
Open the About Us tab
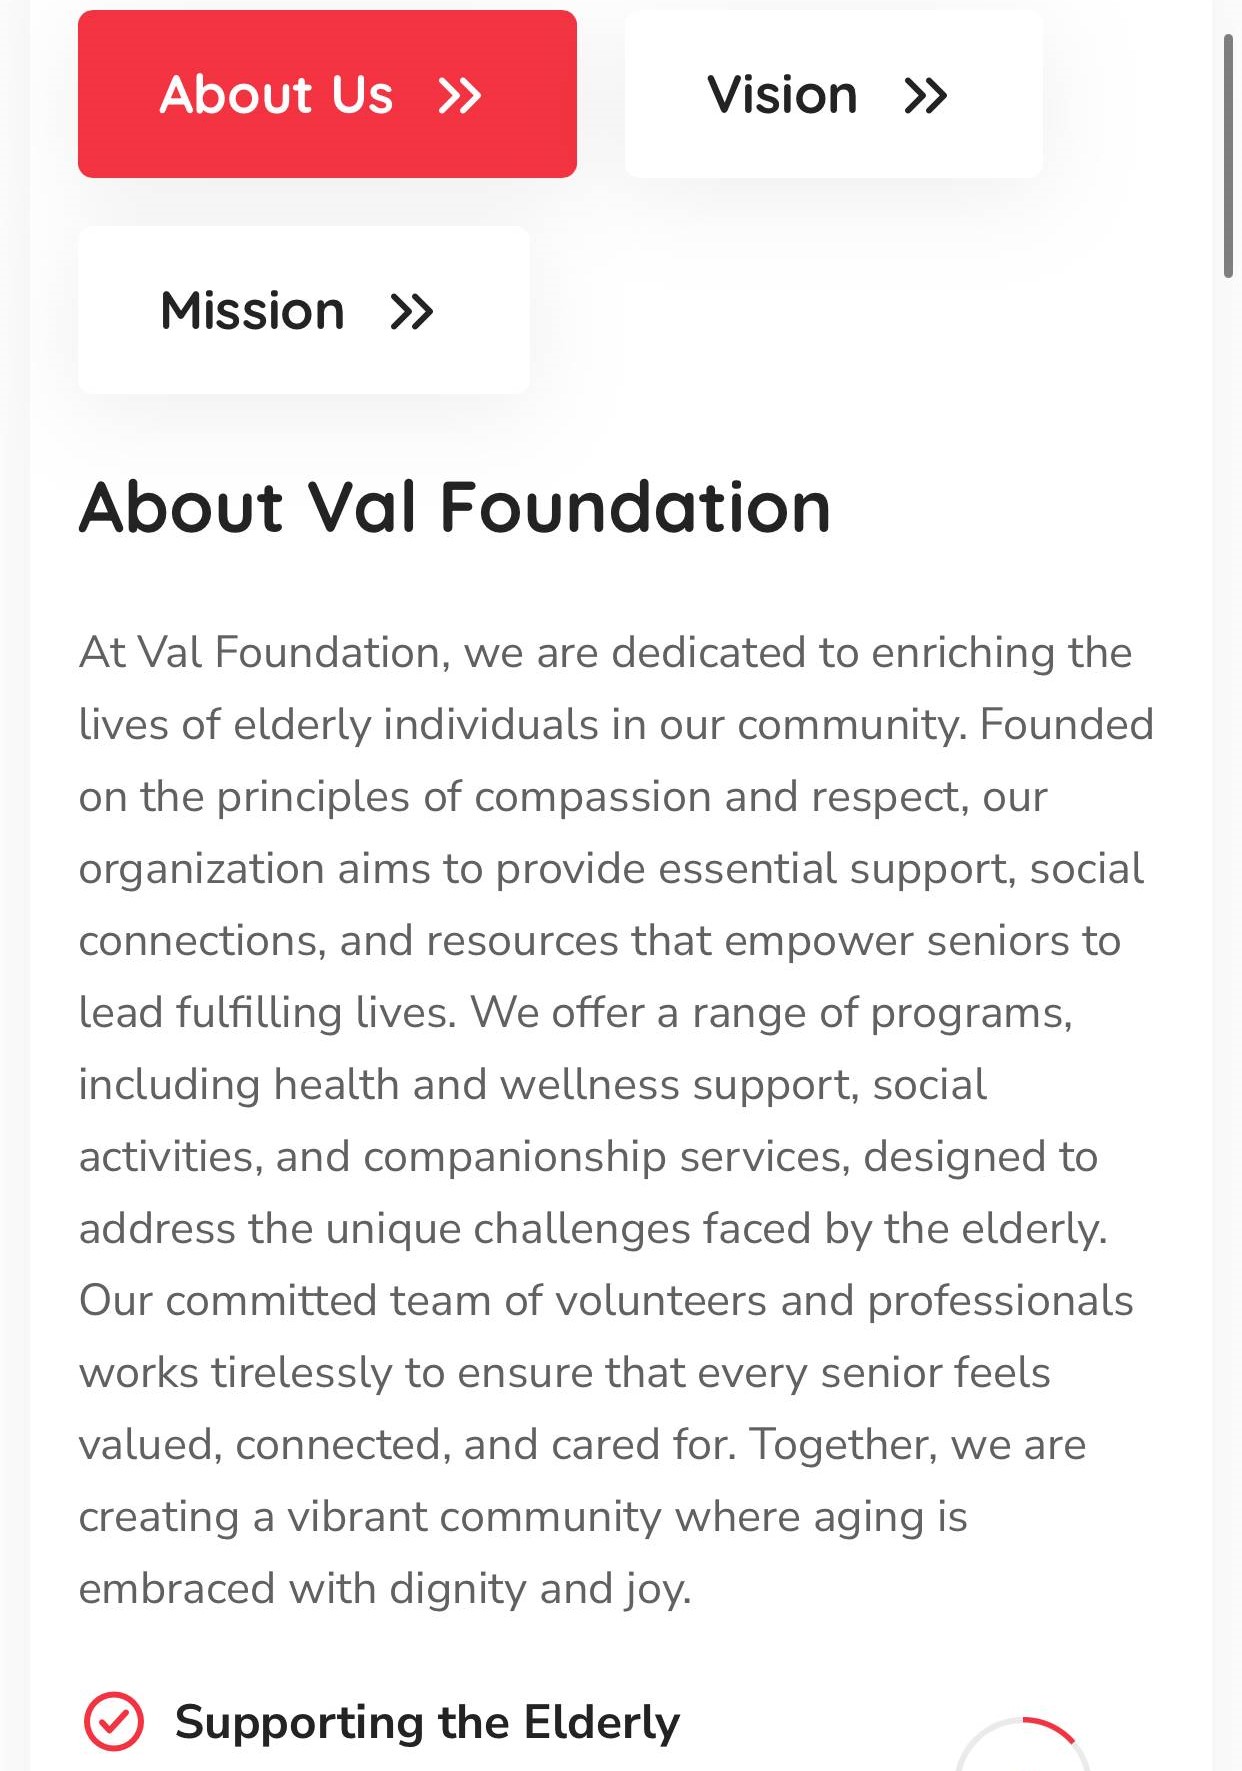(x=276, y=95)
